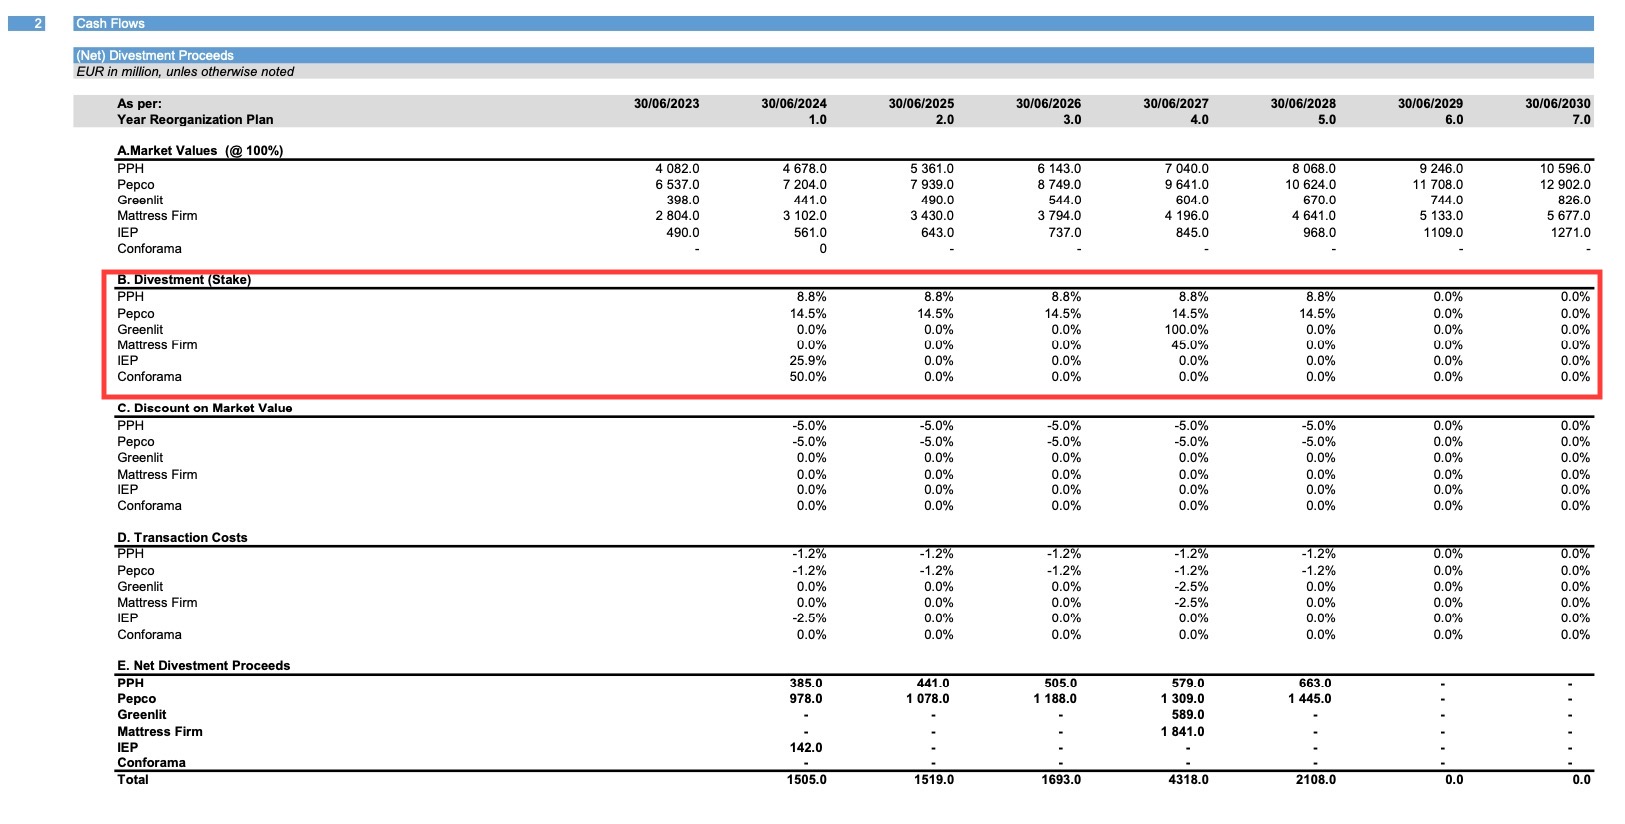1625x824 pixels.
Task: Select the "Year Reorganization Plan" row label
Action: pyautogui.click(x=195, y=119)
